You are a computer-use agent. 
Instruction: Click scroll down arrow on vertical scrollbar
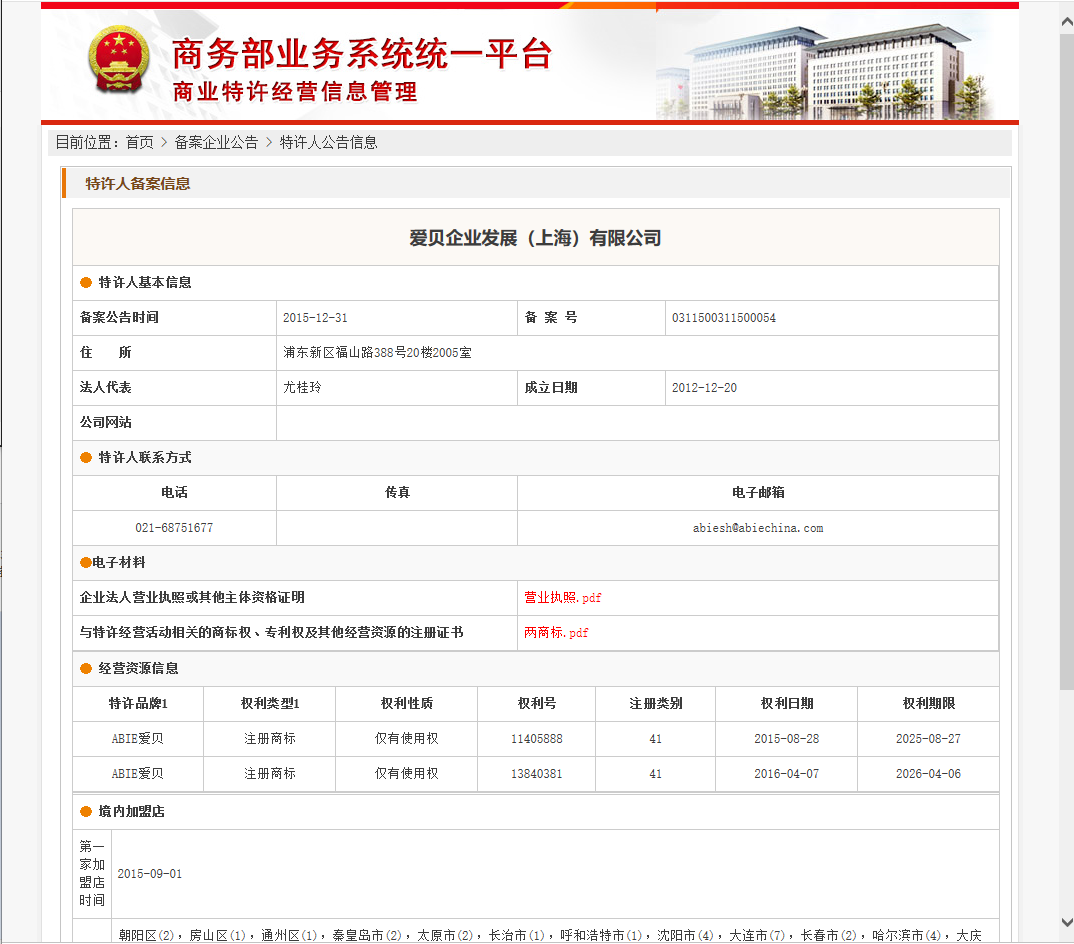click(1065, 922)
